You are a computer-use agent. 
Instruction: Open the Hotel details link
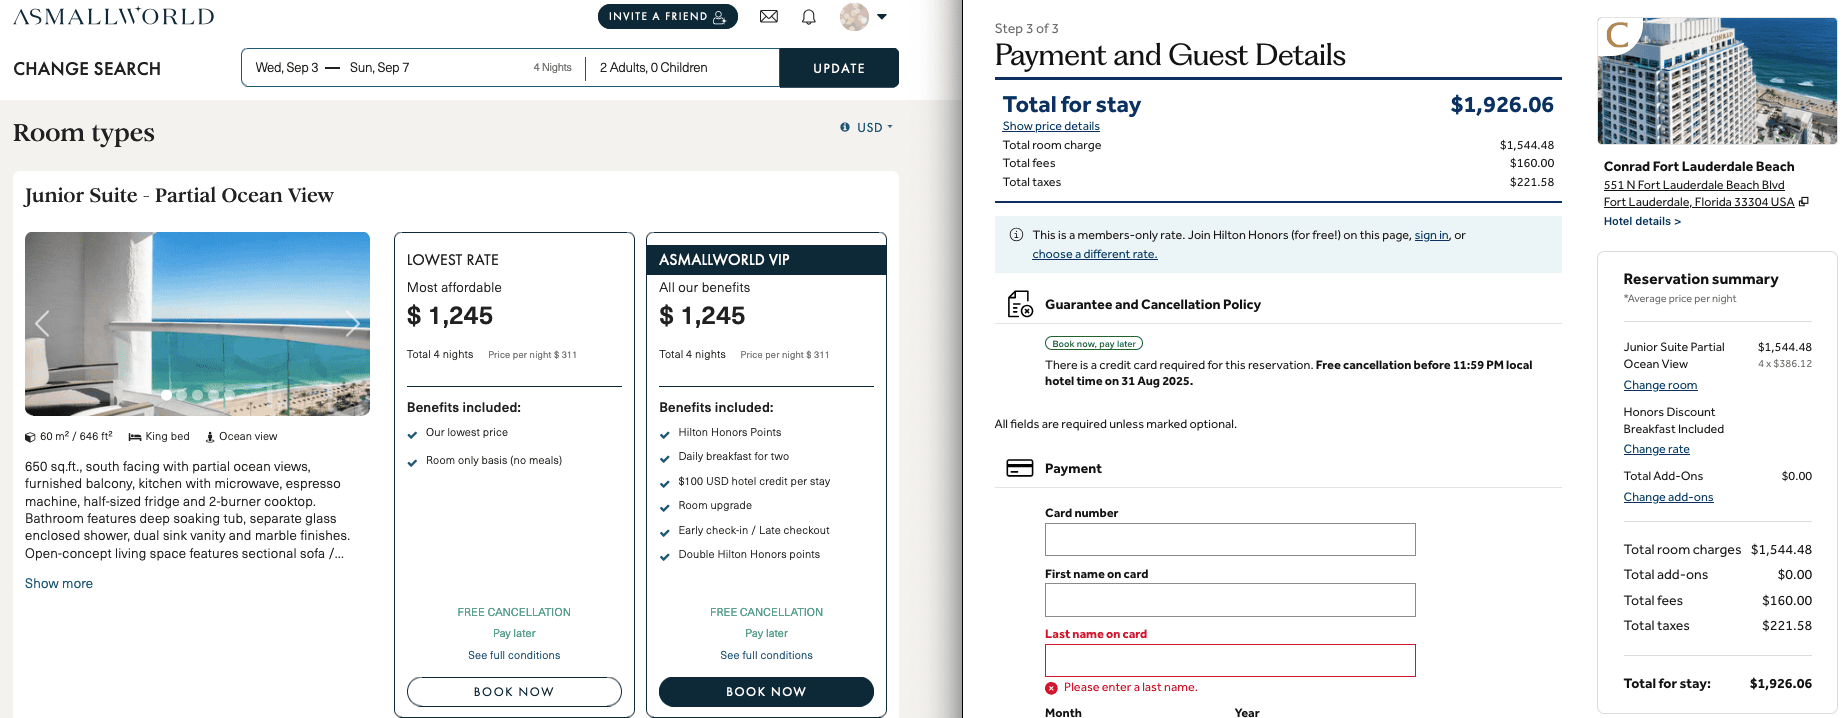click(1642, 221)
